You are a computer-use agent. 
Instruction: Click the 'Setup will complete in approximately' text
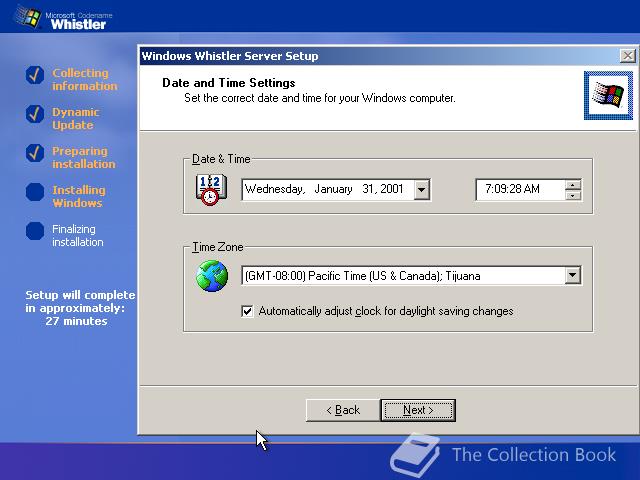[x=80, y=302]
